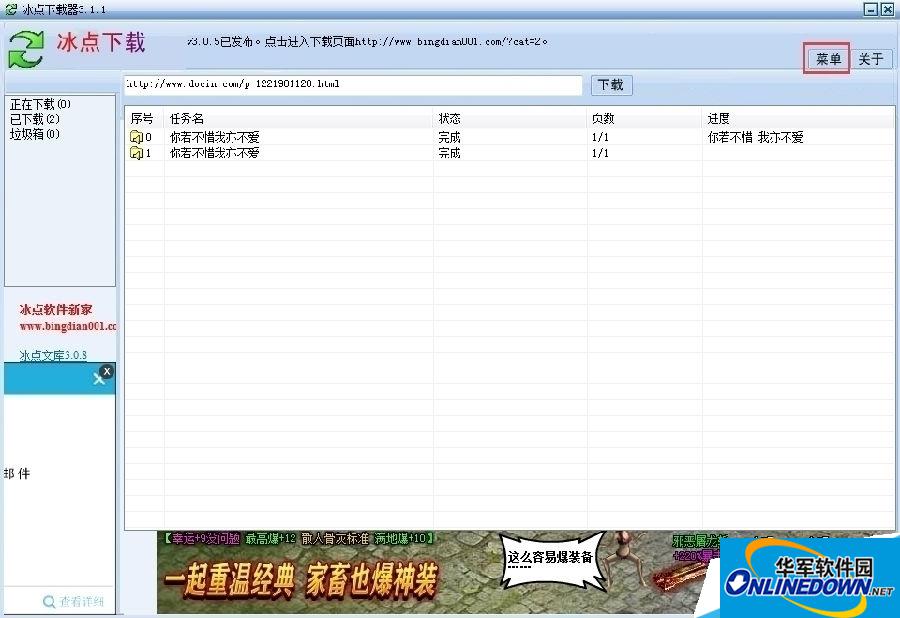The image size is (900, 618).
Task: Click the folder icon of task 0
Action: pos(136,137)
